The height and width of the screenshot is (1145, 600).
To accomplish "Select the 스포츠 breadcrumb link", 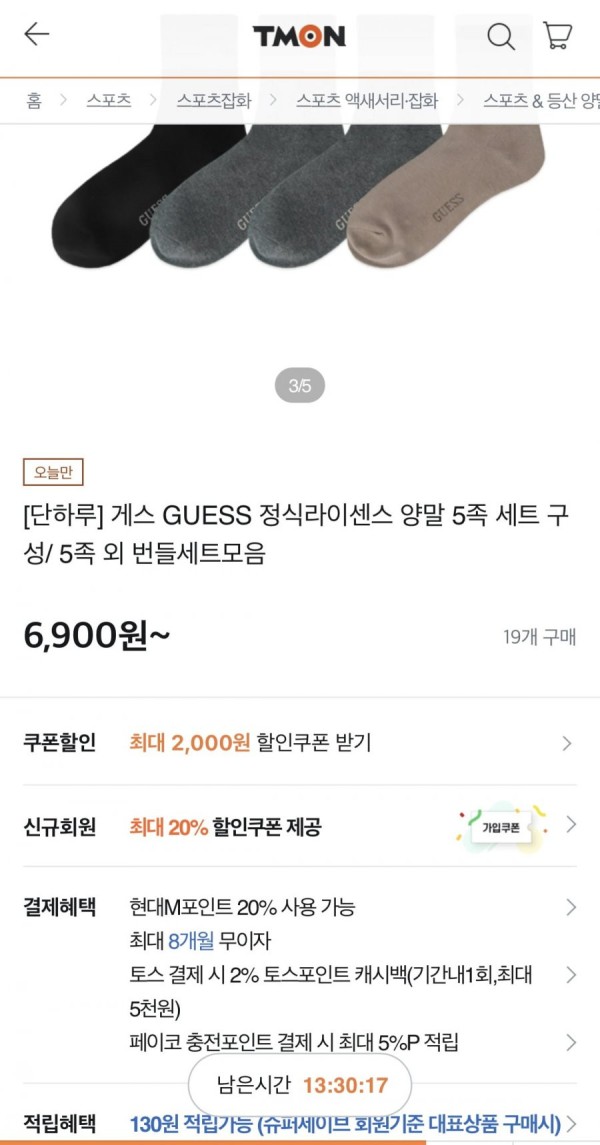I will coord(109,100).
